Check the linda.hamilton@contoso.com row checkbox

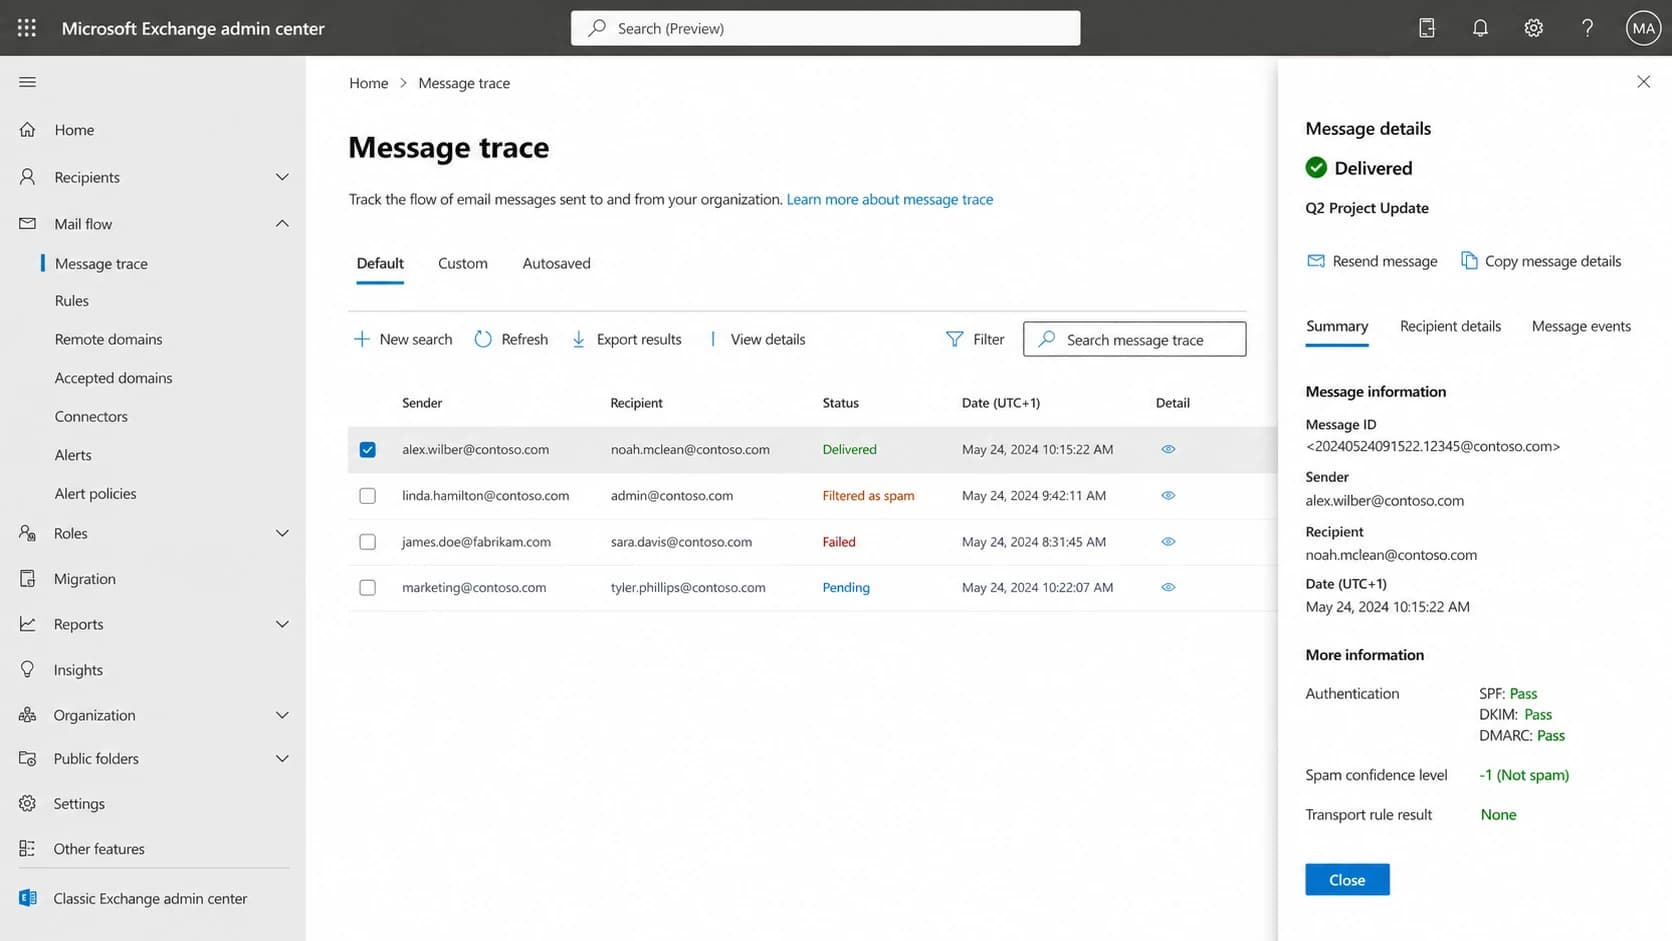[367, 495]
